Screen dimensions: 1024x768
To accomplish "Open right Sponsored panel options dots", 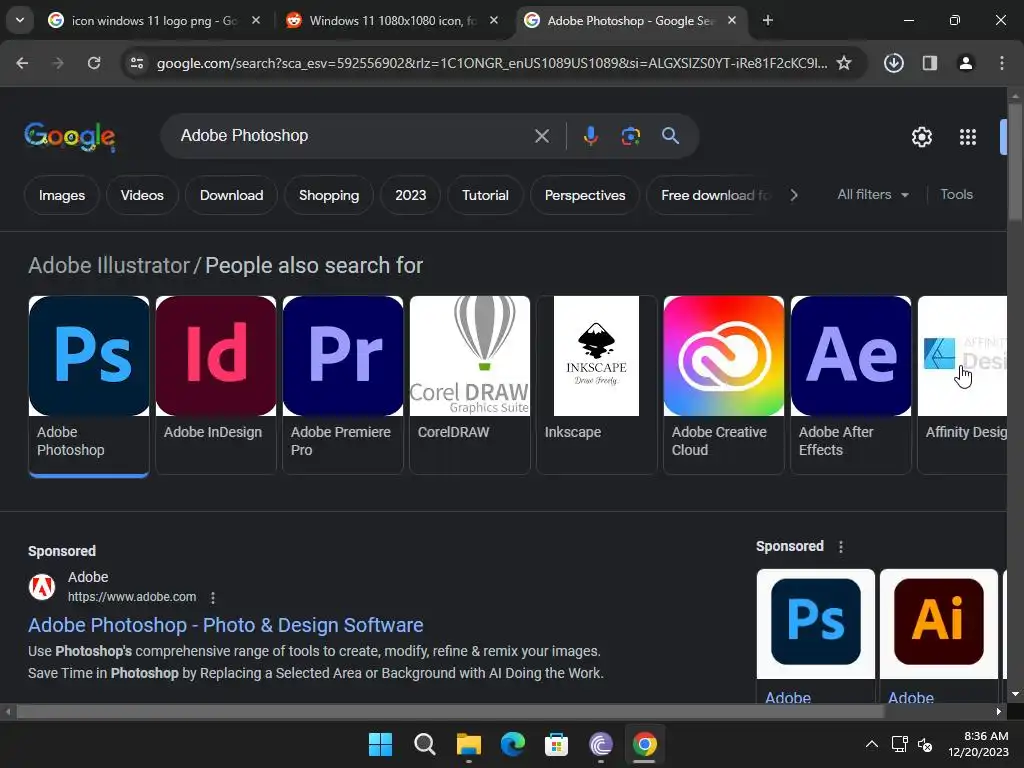I will pyautogui.click(x=841, y=547).
